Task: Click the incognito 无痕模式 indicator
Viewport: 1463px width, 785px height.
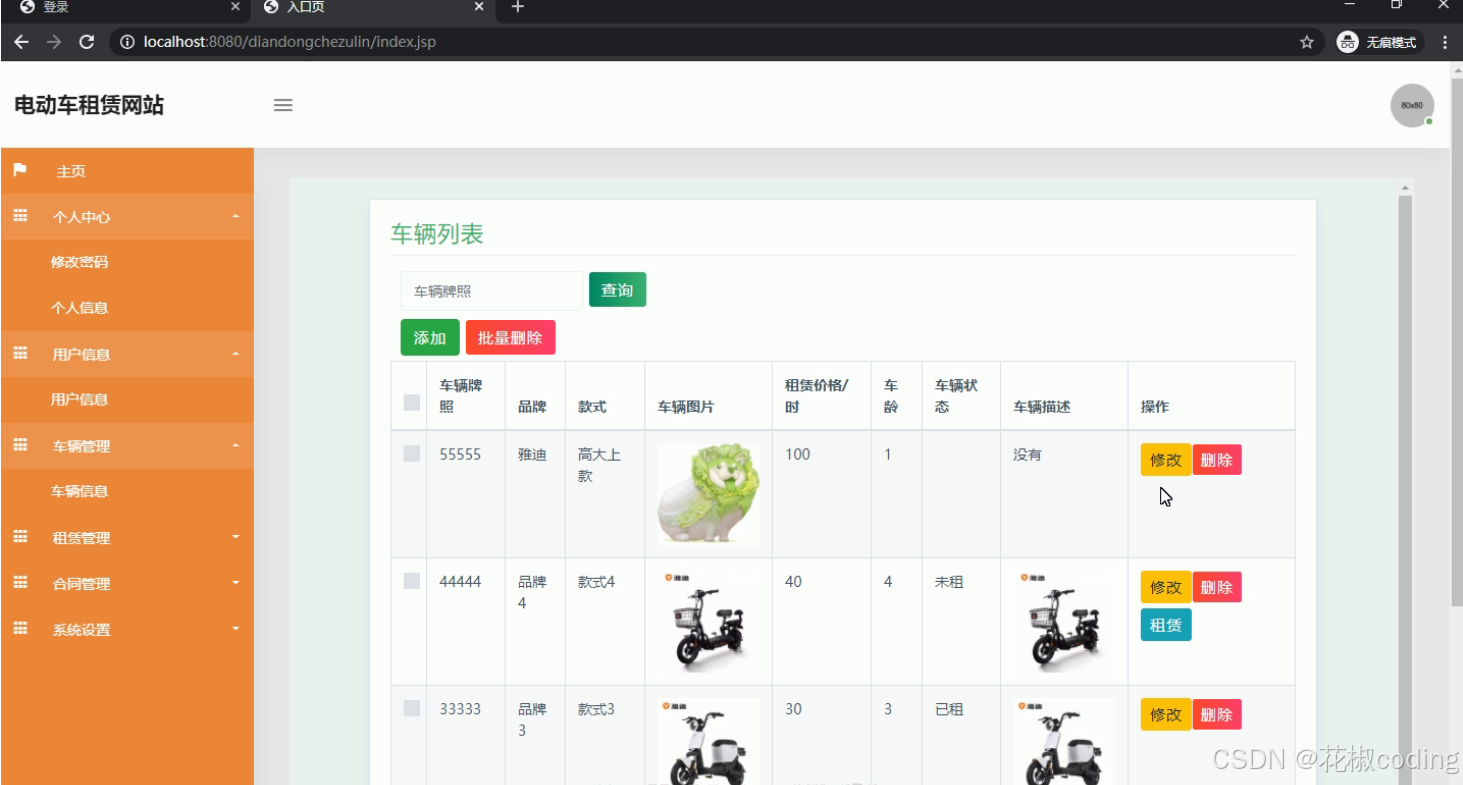Action: tap(1379, 42)
